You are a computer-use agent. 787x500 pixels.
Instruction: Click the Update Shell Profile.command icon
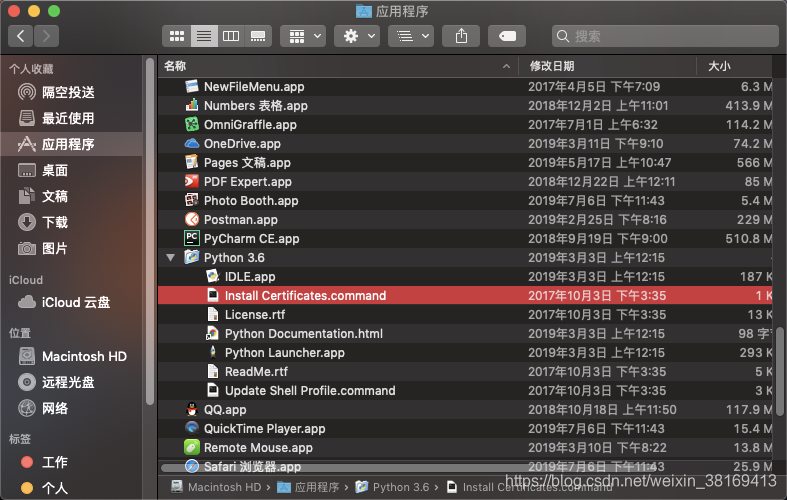tap(213, 390)
